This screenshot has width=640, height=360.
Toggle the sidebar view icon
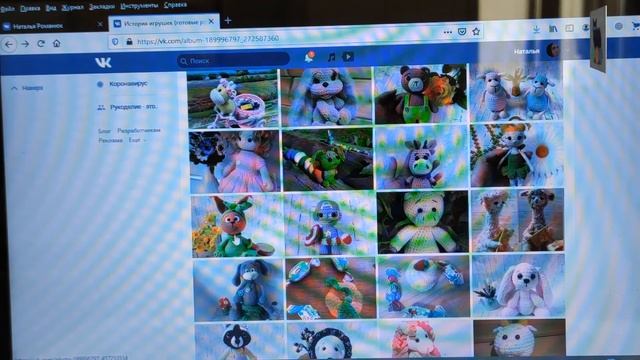click(569, 28)
